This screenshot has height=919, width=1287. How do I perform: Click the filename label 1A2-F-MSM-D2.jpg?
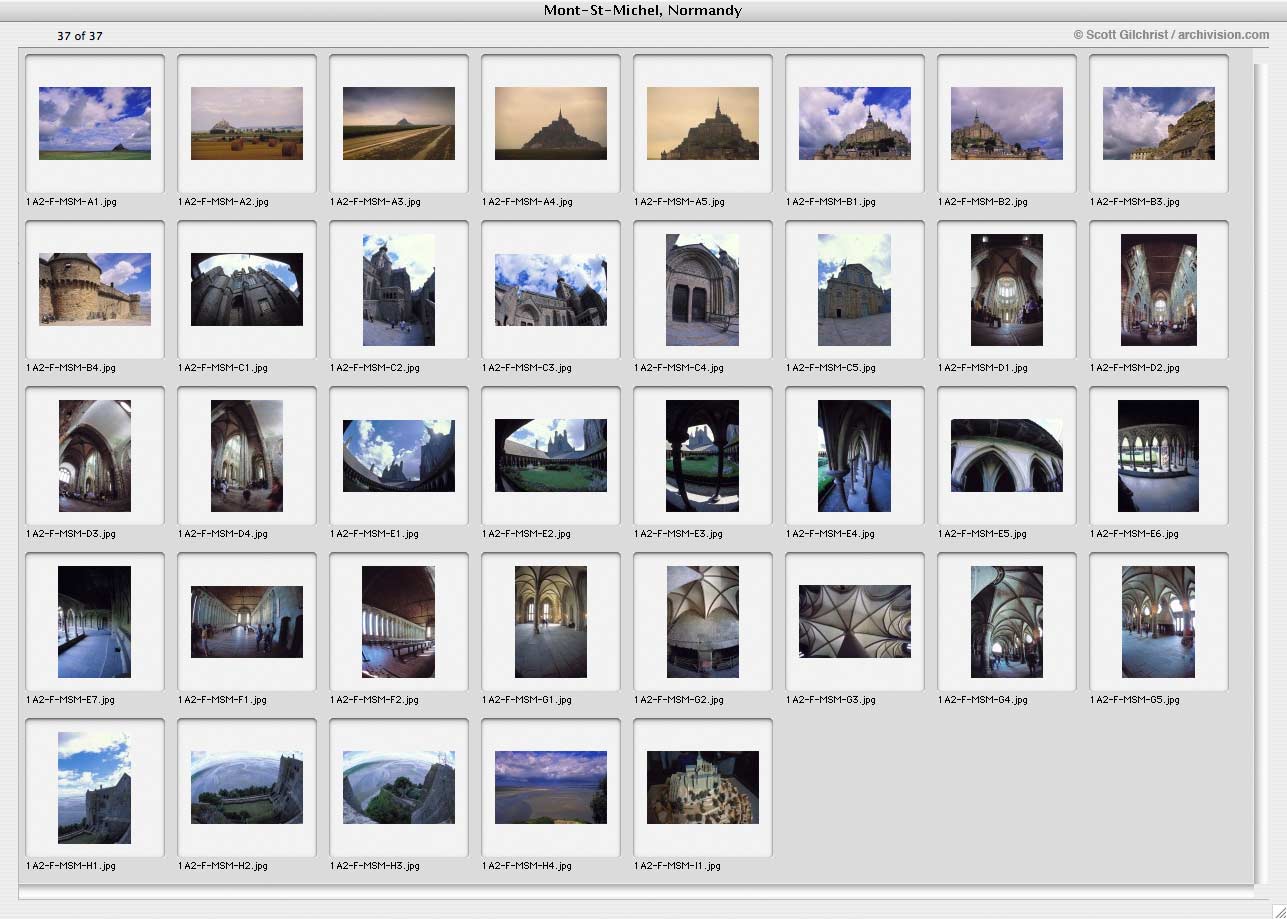tap(1135, 368)
